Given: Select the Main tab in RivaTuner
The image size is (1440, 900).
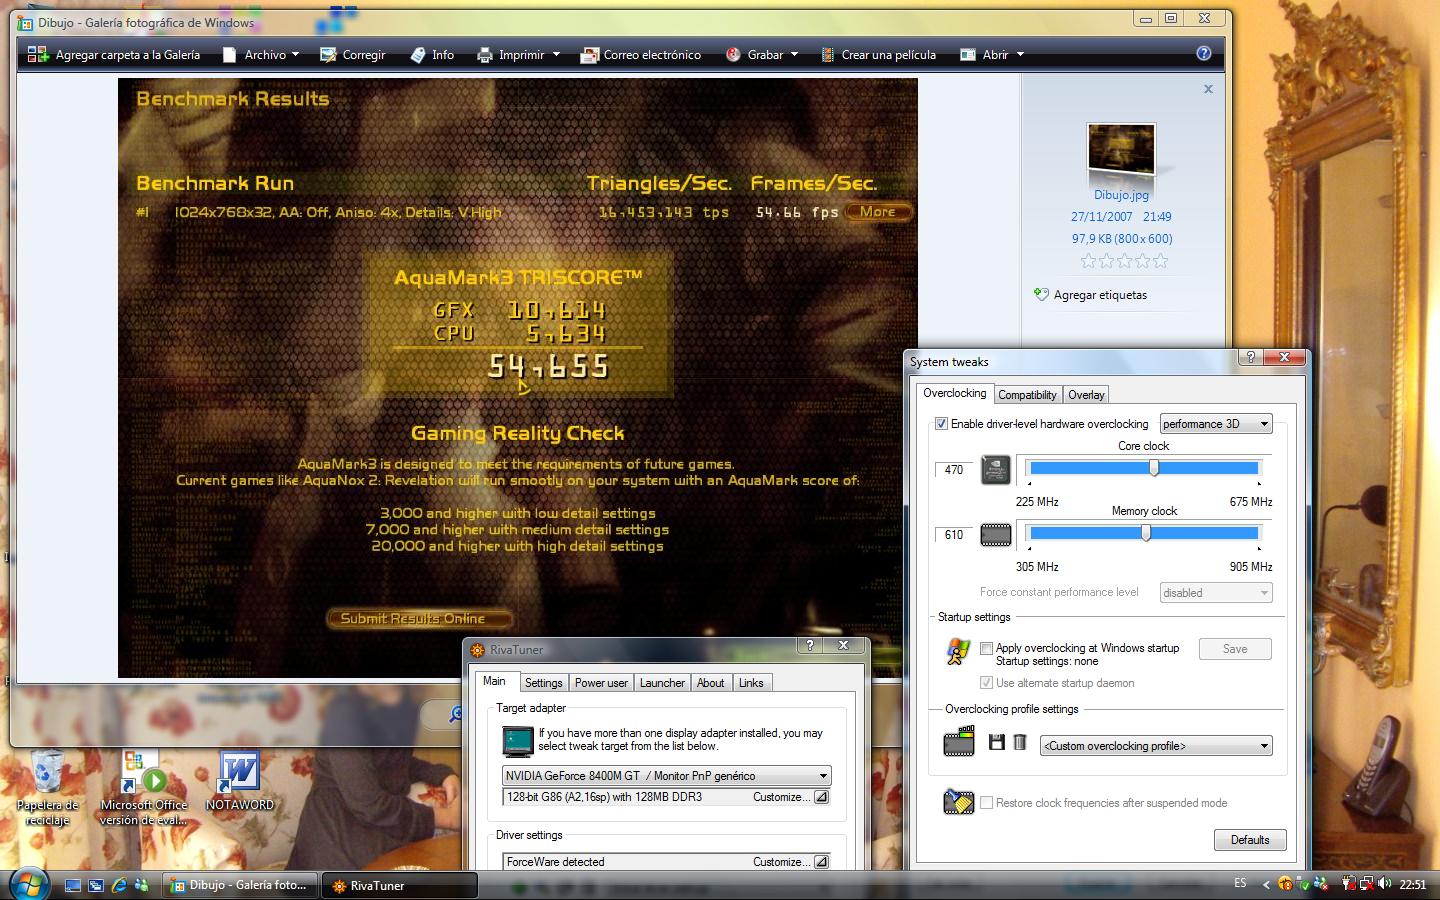Looking at the screenshot, I should (494, 681).
